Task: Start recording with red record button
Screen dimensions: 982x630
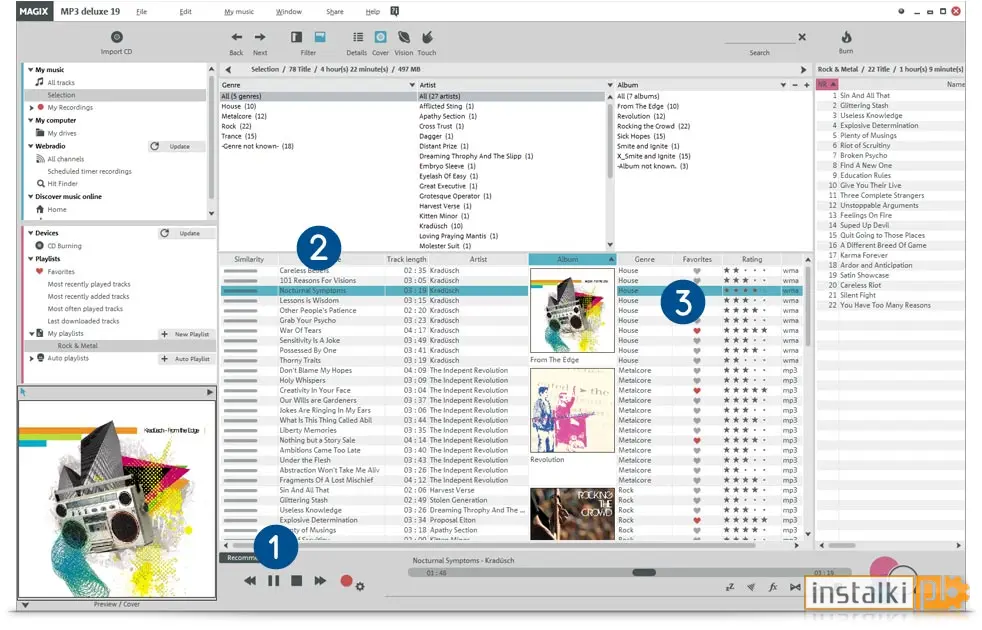Action: click(346, 581)
